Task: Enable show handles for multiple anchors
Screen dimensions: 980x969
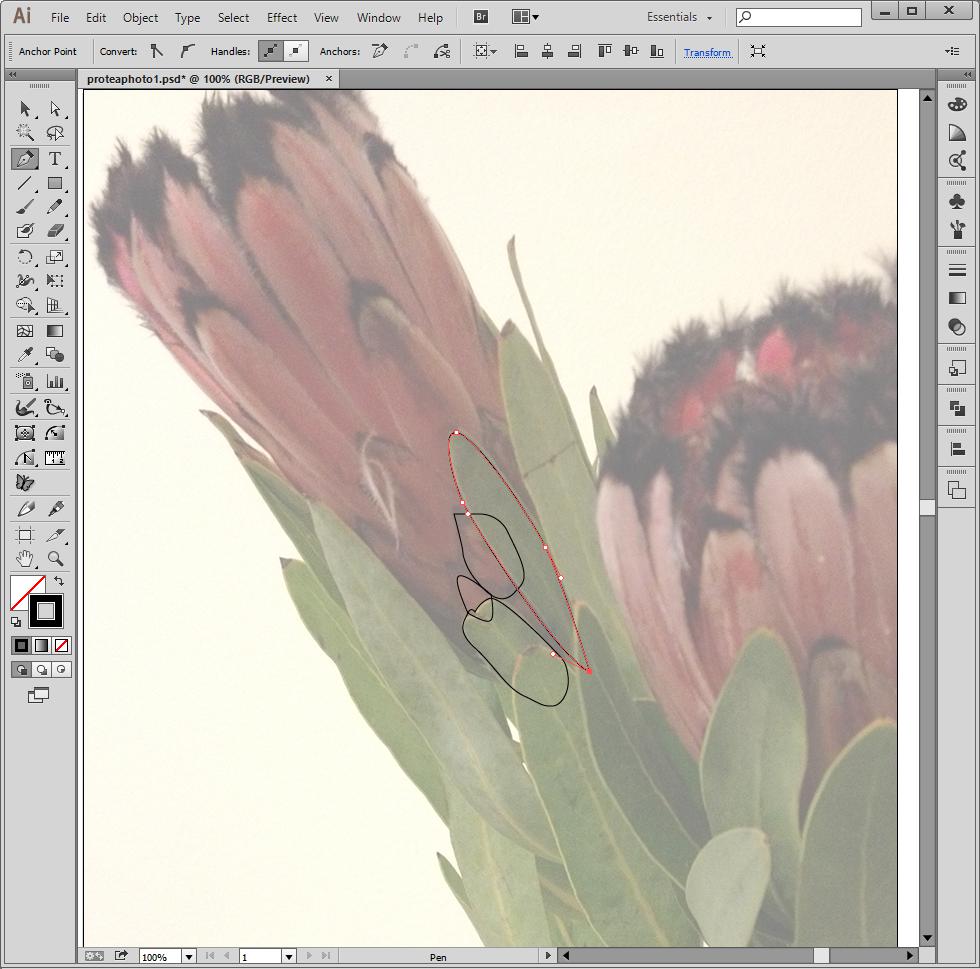Action: pyautogui.click(x=271, y=51)
